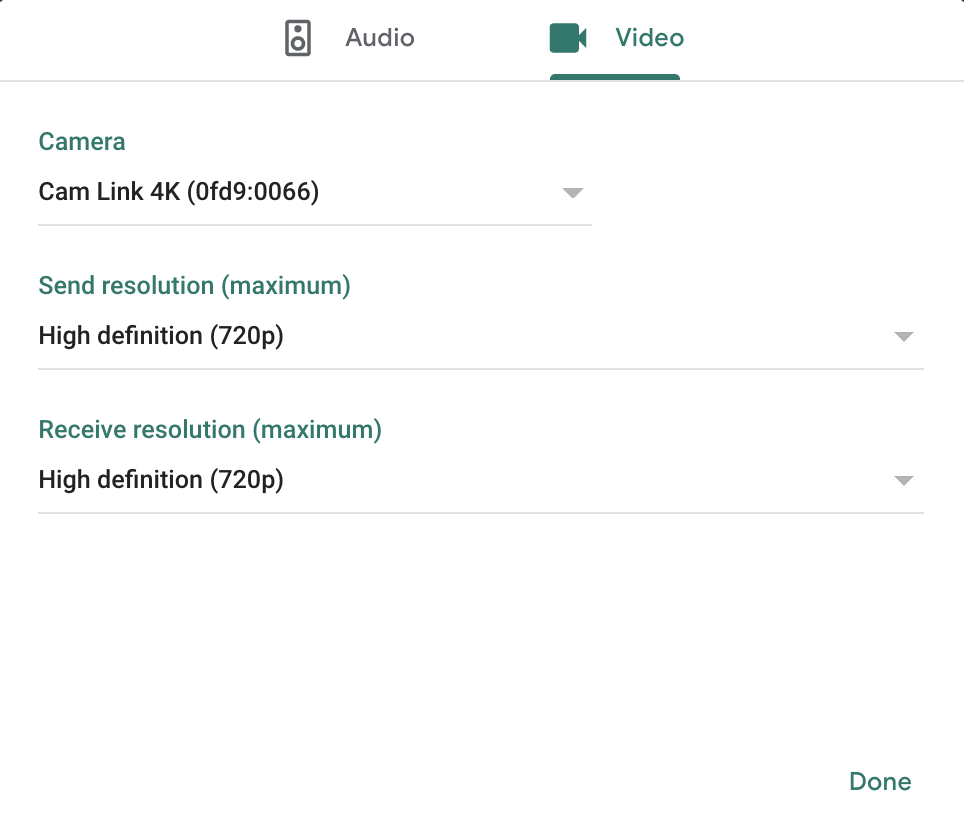Switch to the Audio tab

click(349, 38)
